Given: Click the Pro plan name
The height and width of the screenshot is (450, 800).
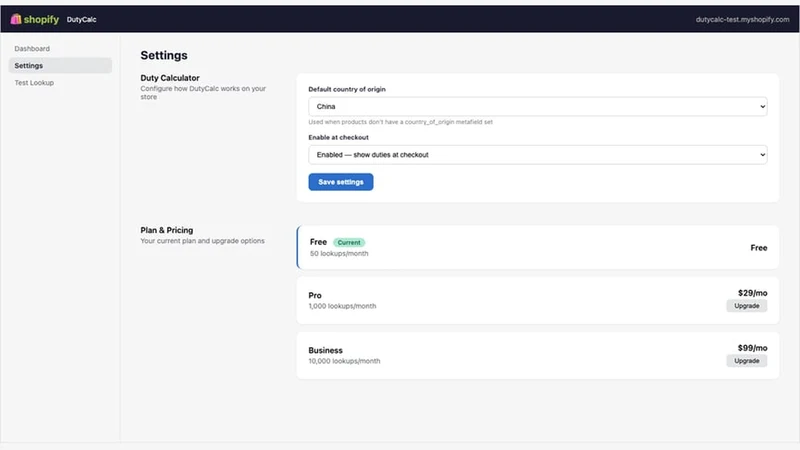Looking at the screenshot, I should (x=315, y=295).
